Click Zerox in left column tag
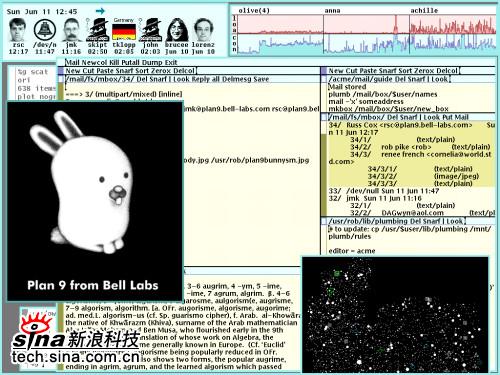The width and height of the screenshot is (500, 375). pyautogui.click(x=162, y=71)
